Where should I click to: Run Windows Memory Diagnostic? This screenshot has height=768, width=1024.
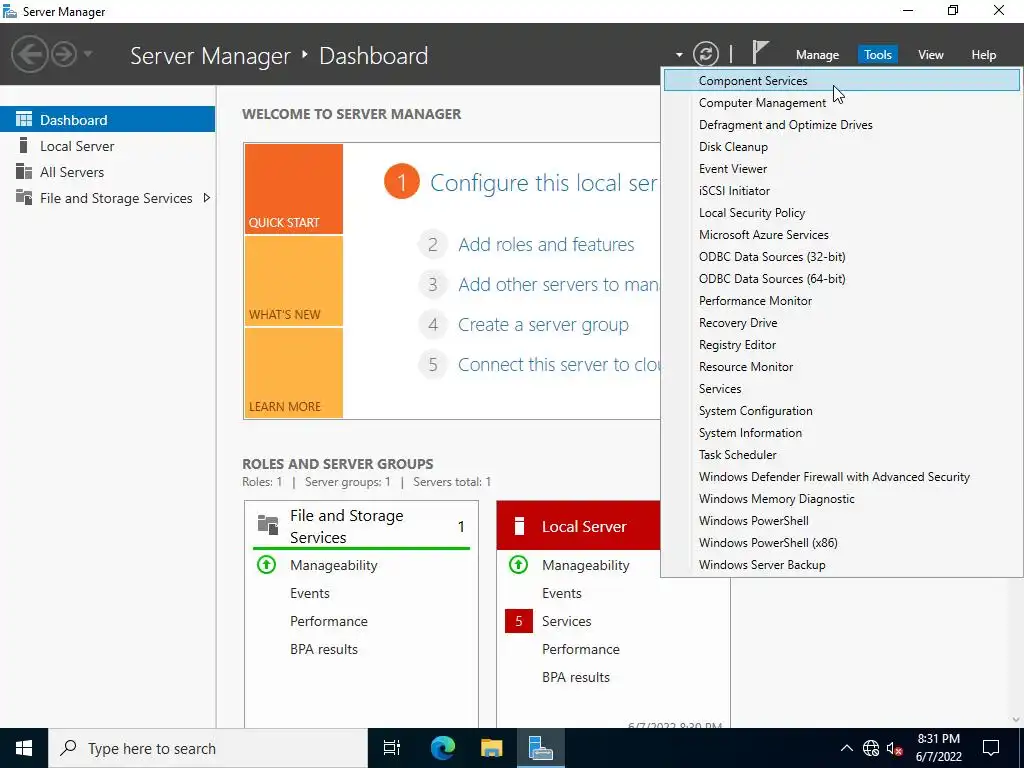[841, 499]
